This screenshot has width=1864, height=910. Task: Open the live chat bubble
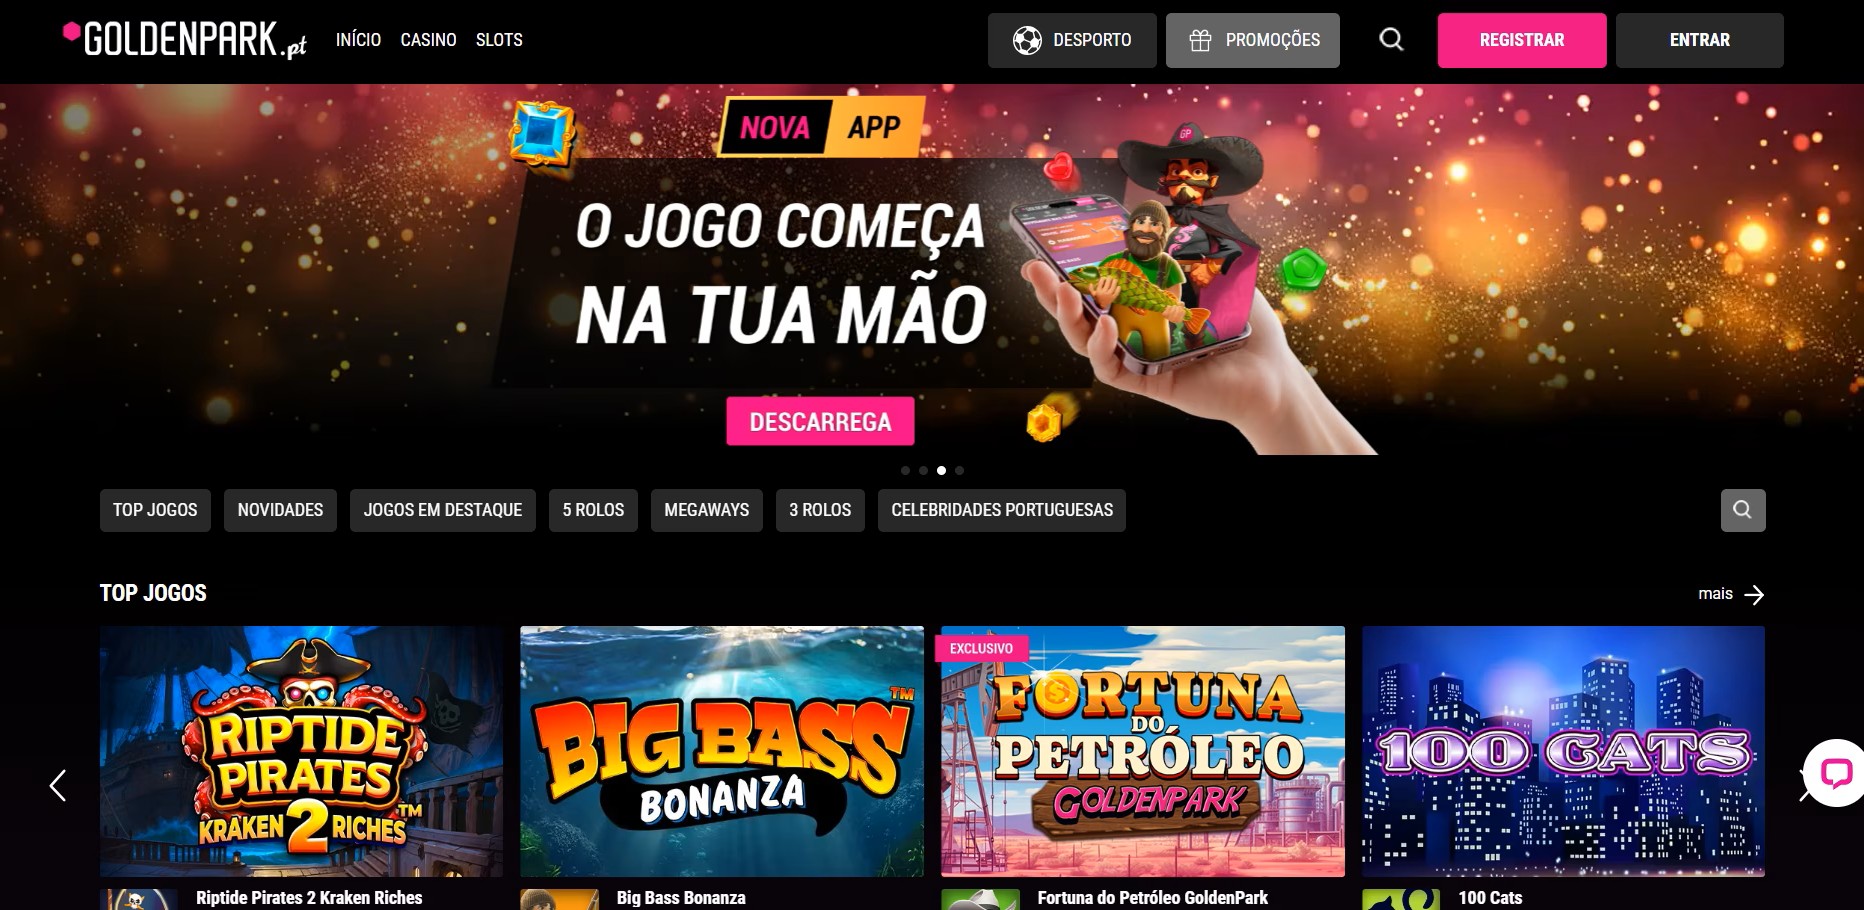coord(1836,773)
